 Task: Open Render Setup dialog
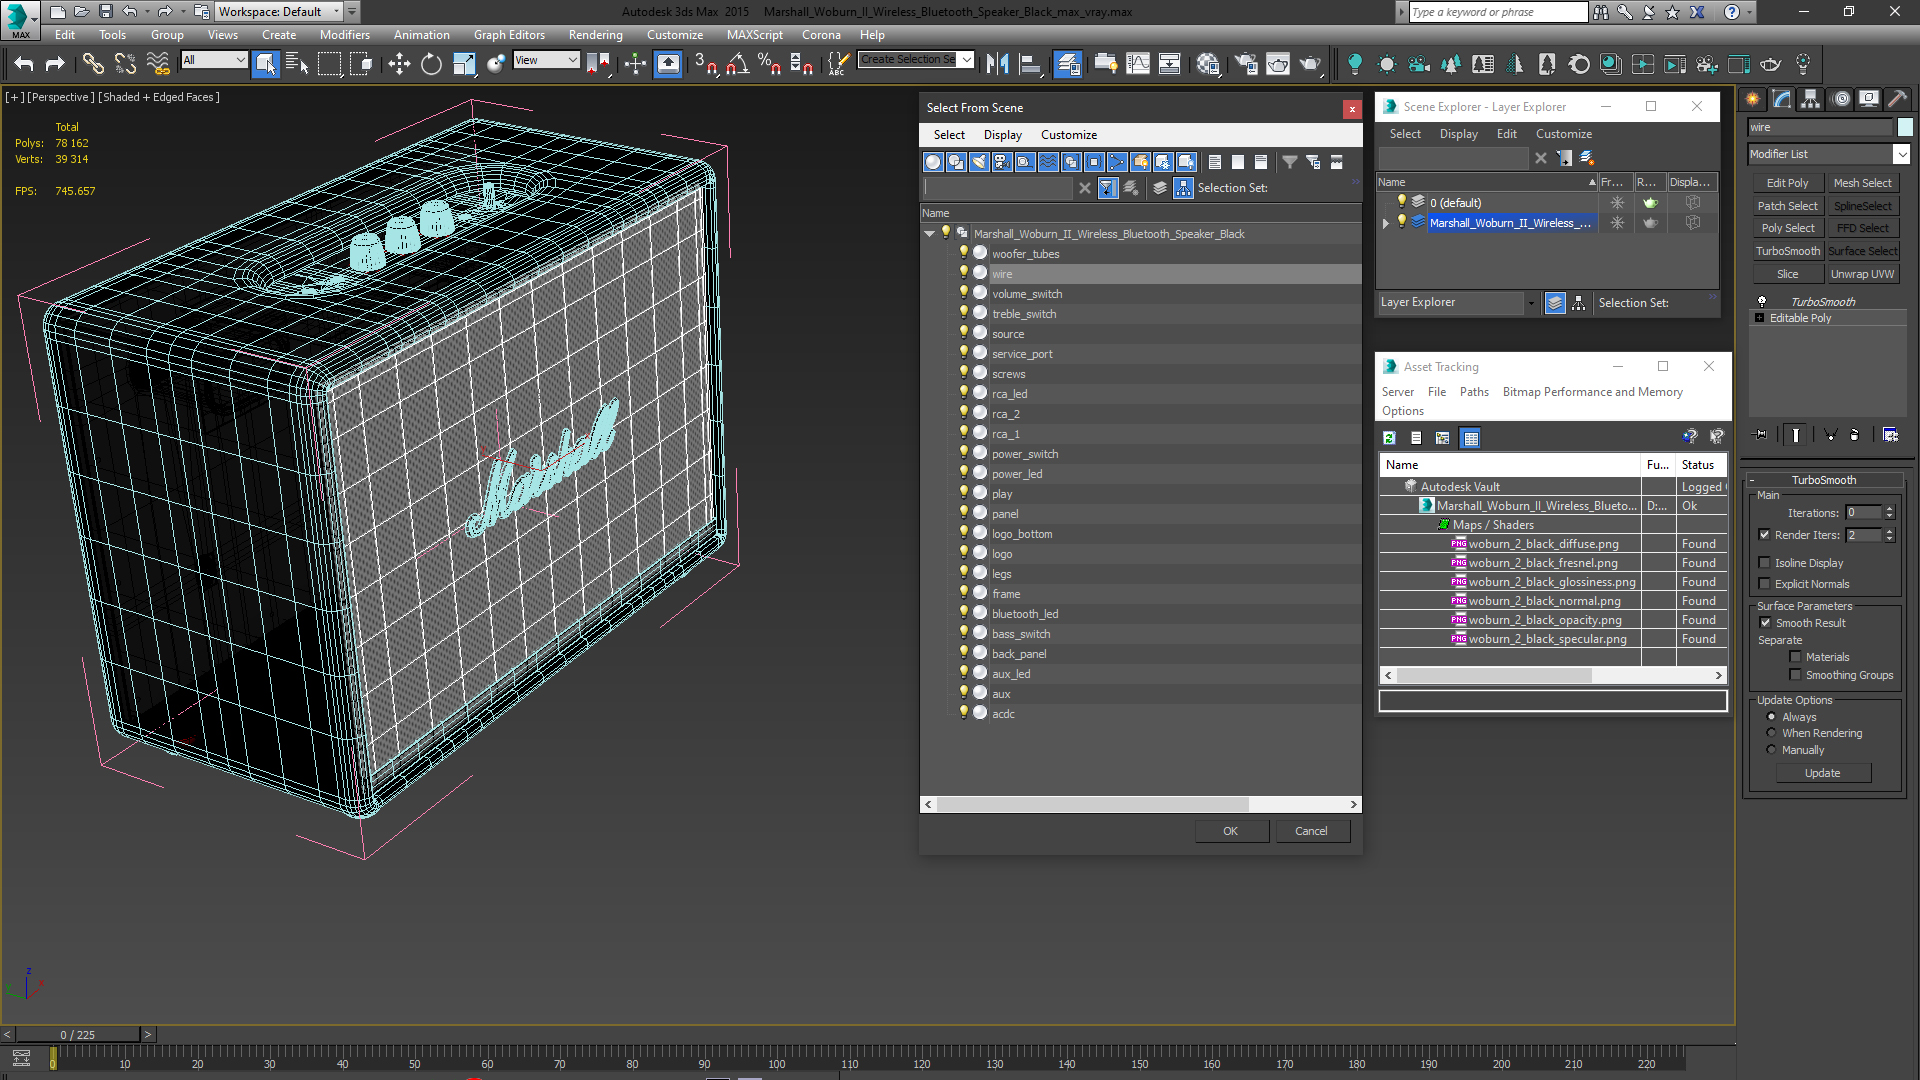pos(1246,64)
